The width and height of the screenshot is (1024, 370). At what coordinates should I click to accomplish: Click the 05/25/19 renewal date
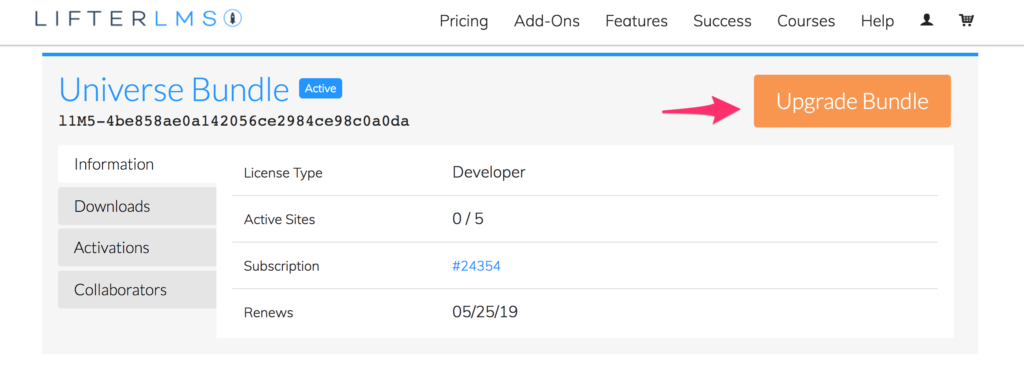tap(485, 313)
